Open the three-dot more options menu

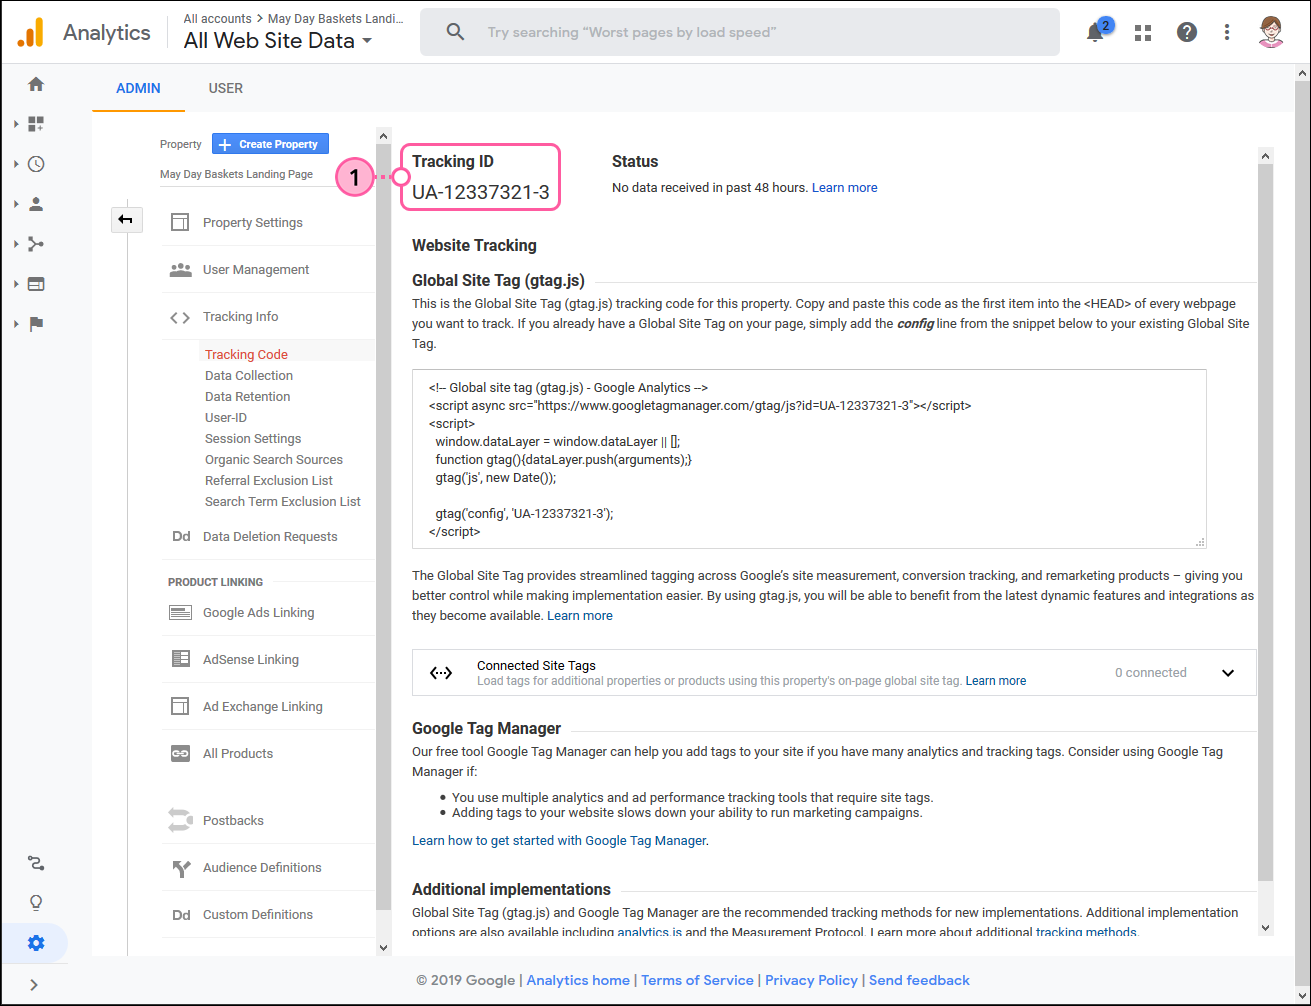[x=1227, y=32]
